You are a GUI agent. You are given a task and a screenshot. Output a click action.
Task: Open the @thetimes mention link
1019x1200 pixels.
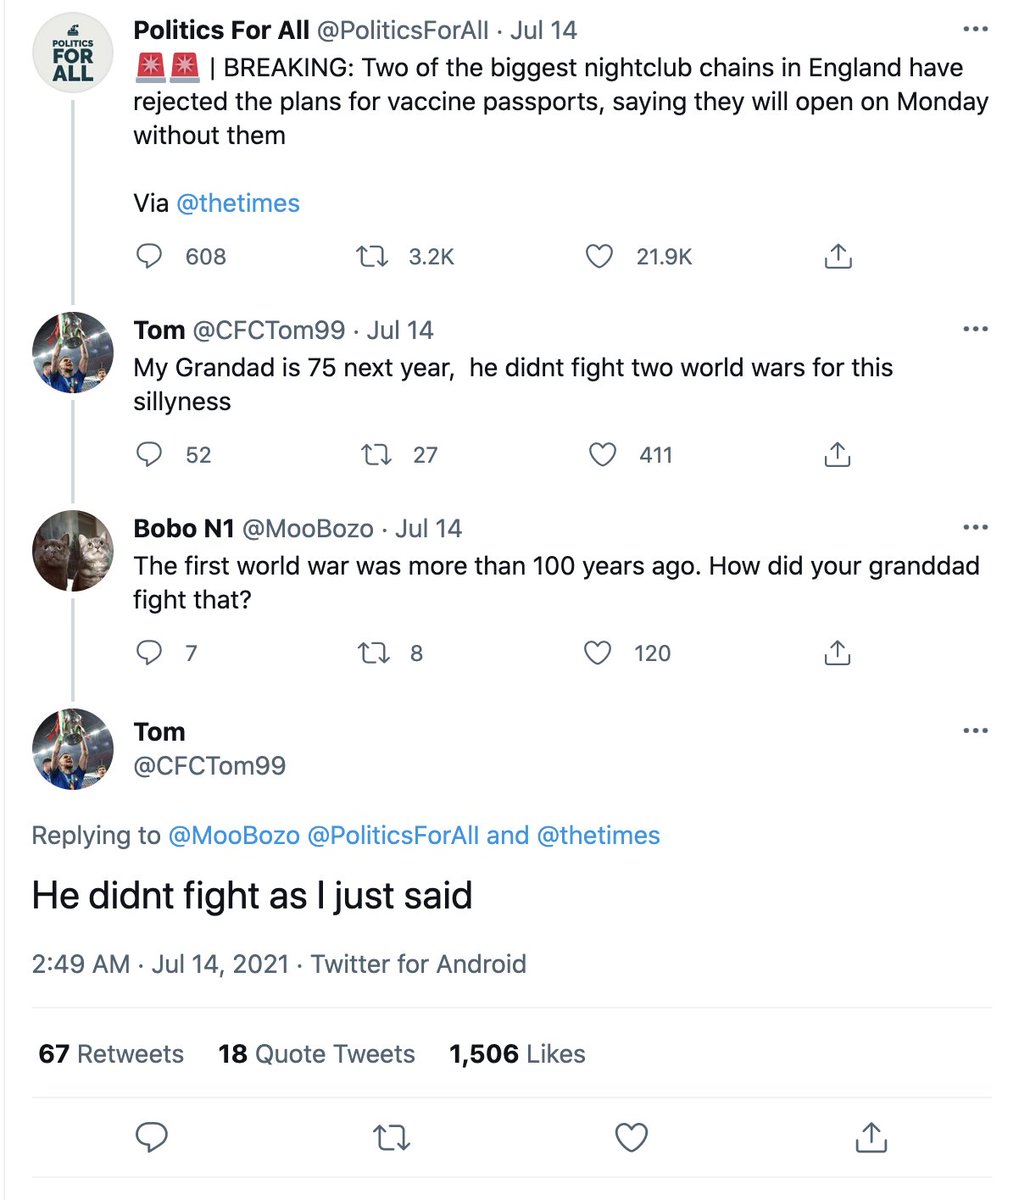[x=238, y=203]
